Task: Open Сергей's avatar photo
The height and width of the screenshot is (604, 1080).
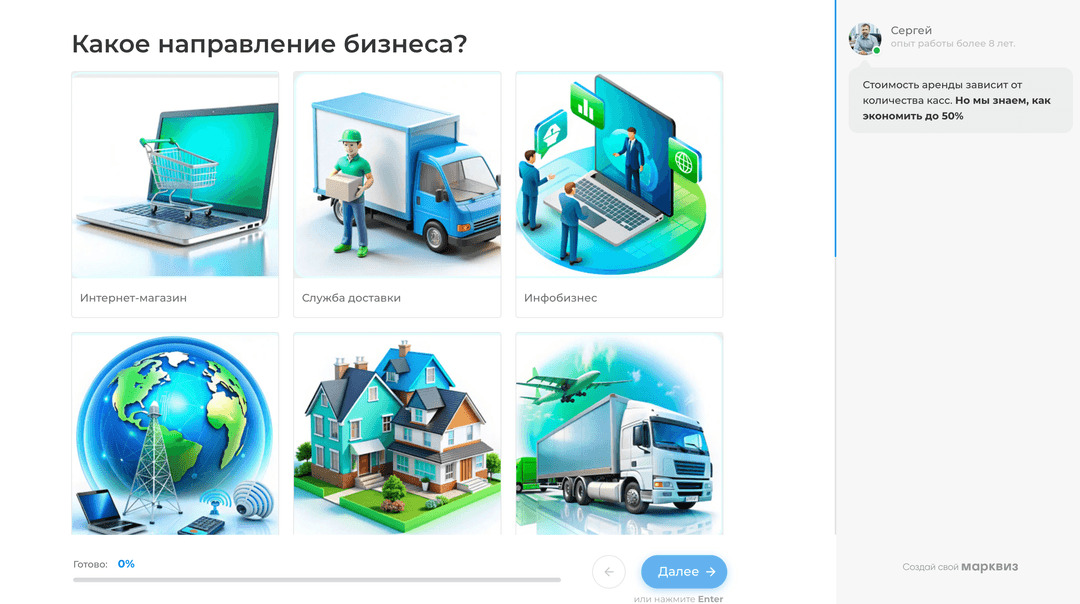Action: point(864,38)
